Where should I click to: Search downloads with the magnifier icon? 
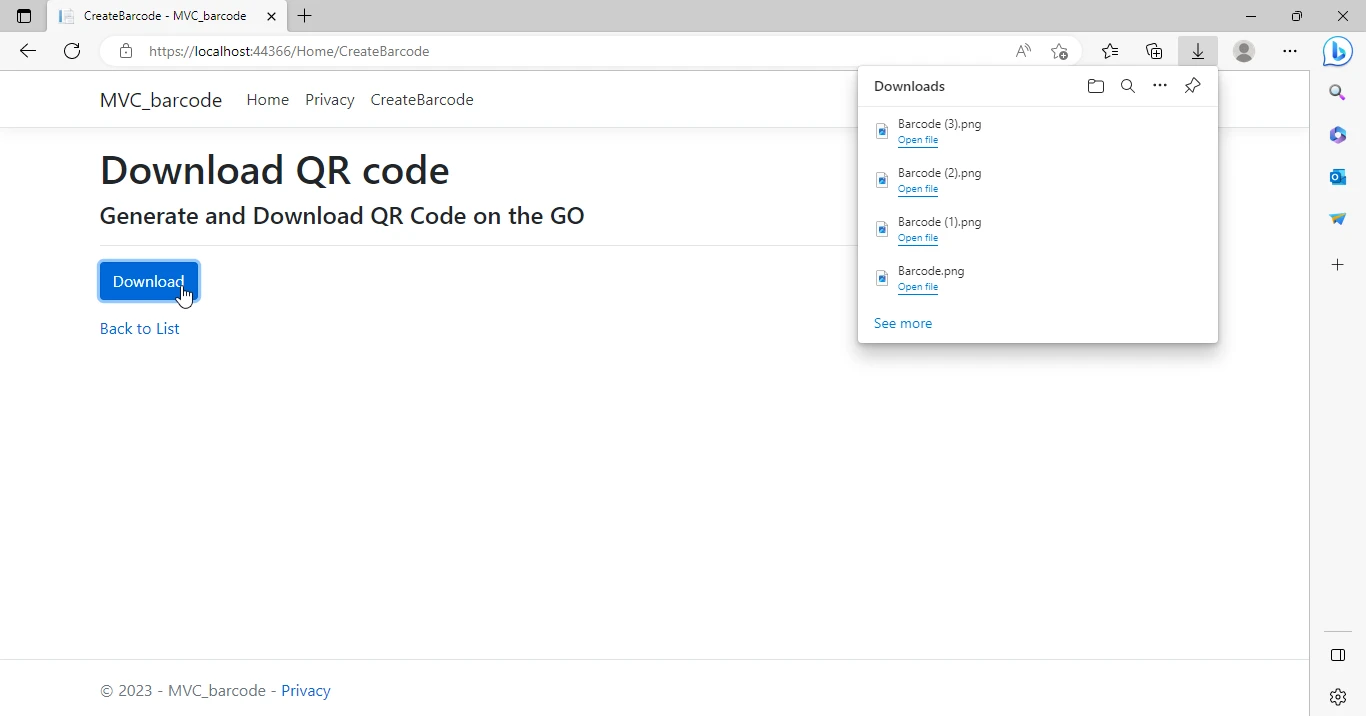click(x=1128, y=86)
